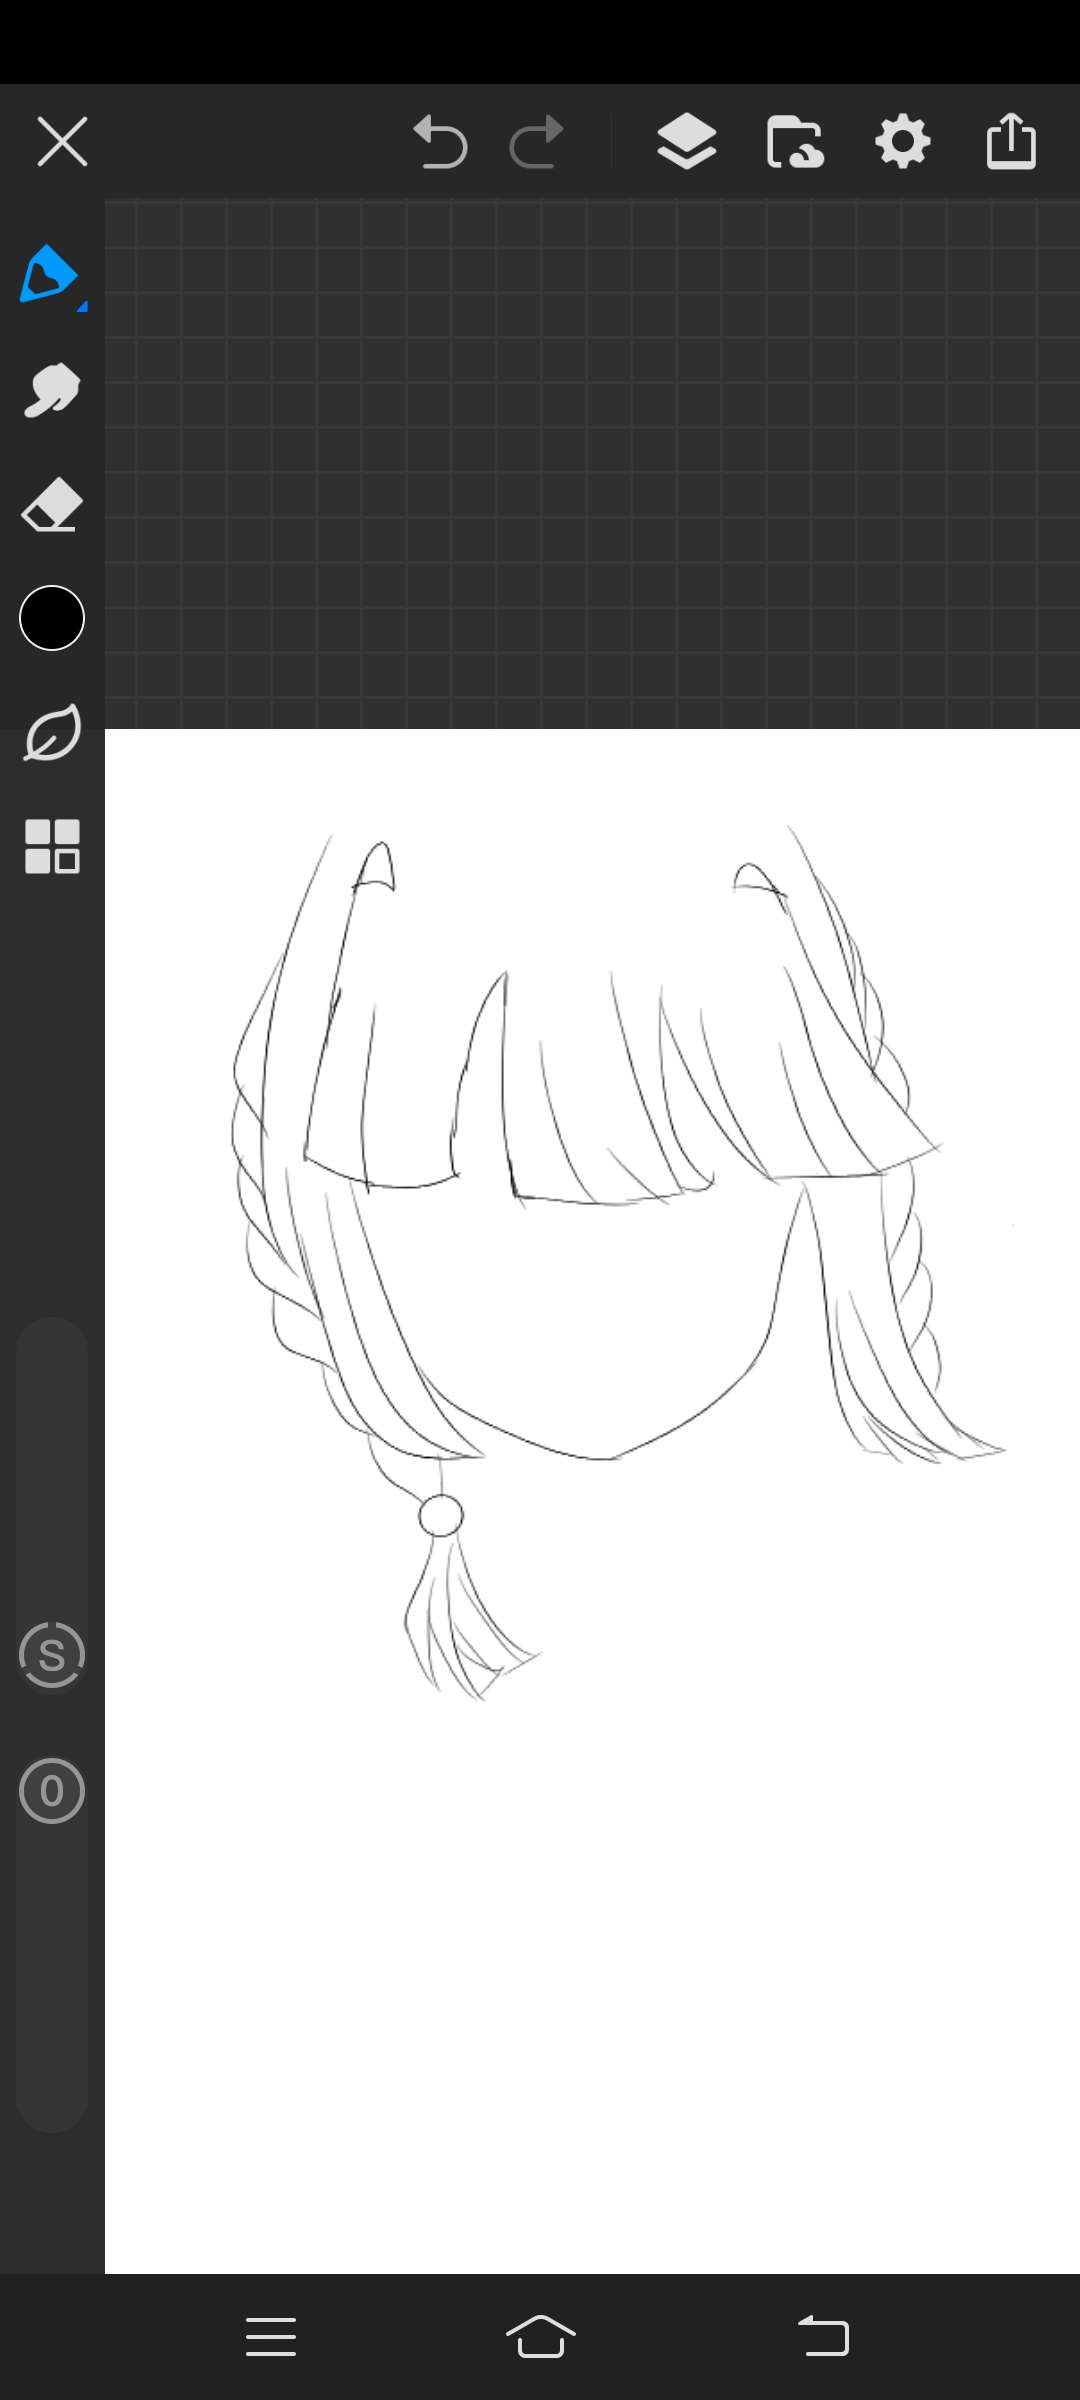Select the smudge tool
This screenshot has width=1080, height=2400.
pos(52,389)
